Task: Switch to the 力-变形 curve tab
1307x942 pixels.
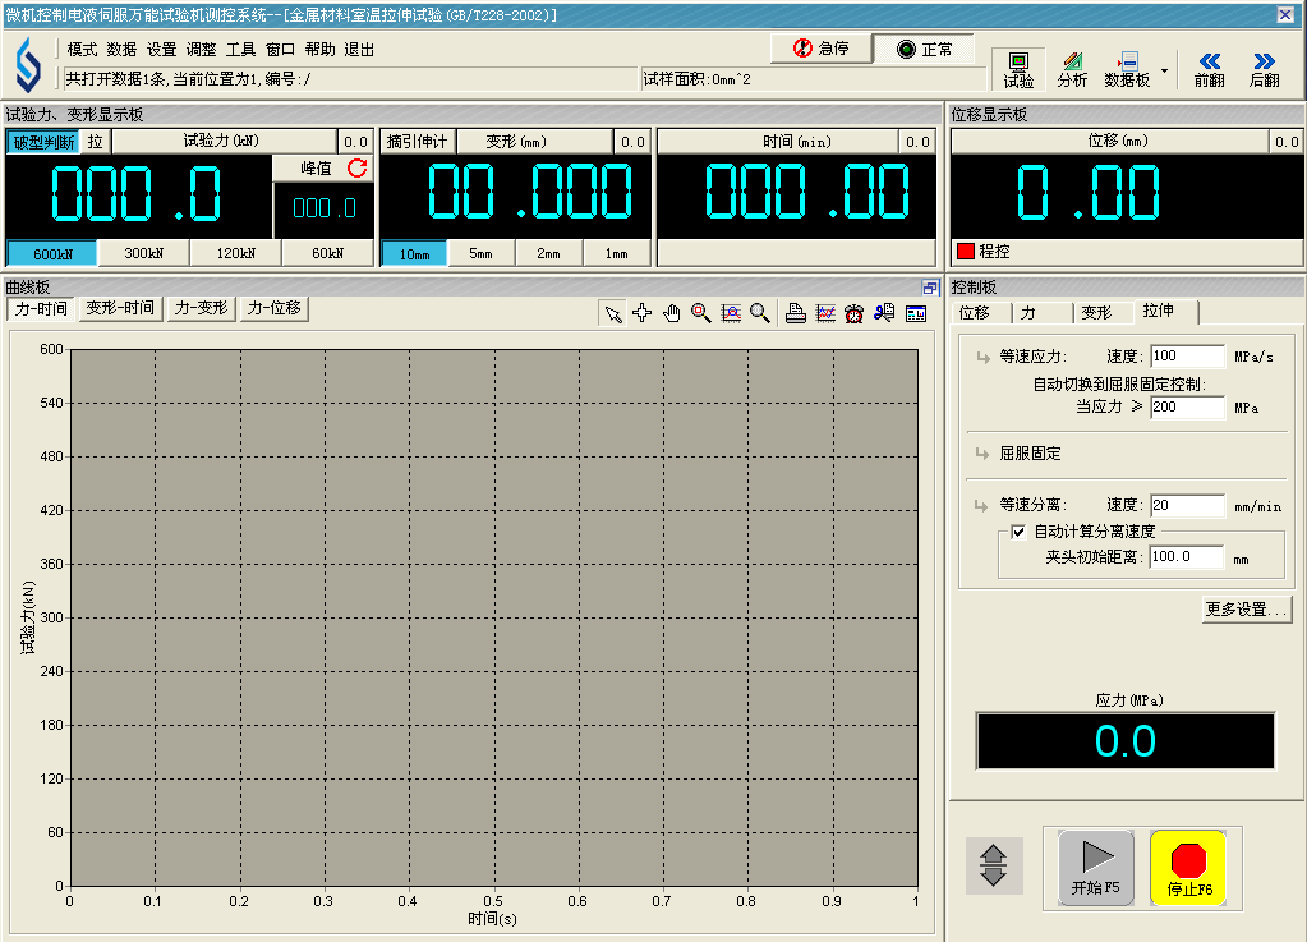Action: [x=201, y=308]
